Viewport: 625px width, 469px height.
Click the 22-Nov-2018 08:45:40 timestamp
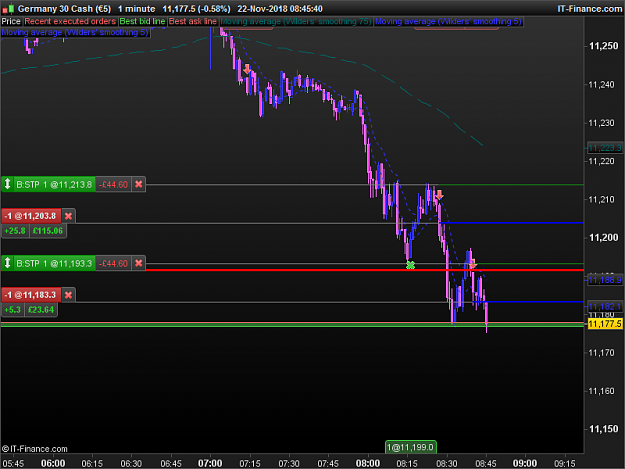click(280, 8)
